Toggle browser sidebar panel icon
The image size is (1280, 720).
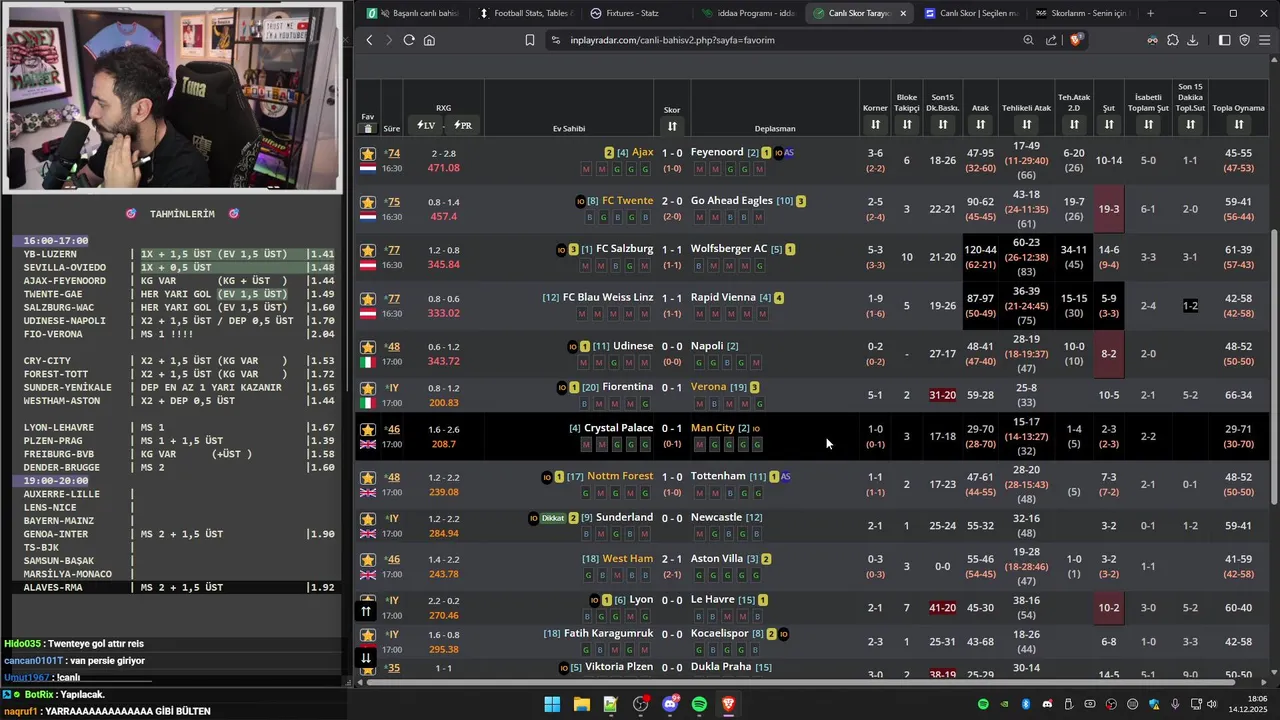tap(1224, 40)
